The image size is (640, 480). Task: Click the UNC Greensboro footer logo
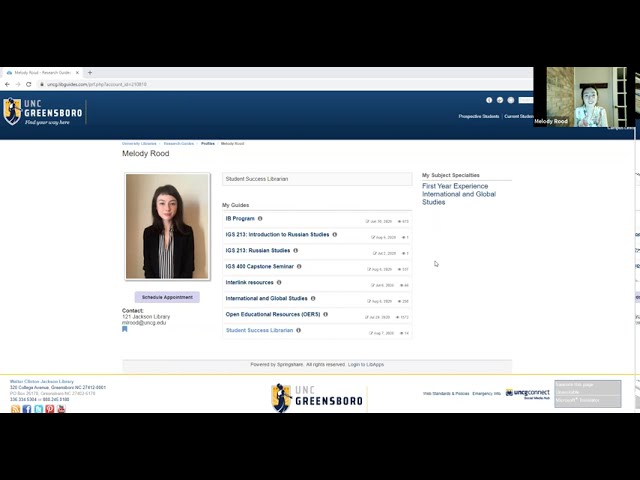click(x=318, y=398)
